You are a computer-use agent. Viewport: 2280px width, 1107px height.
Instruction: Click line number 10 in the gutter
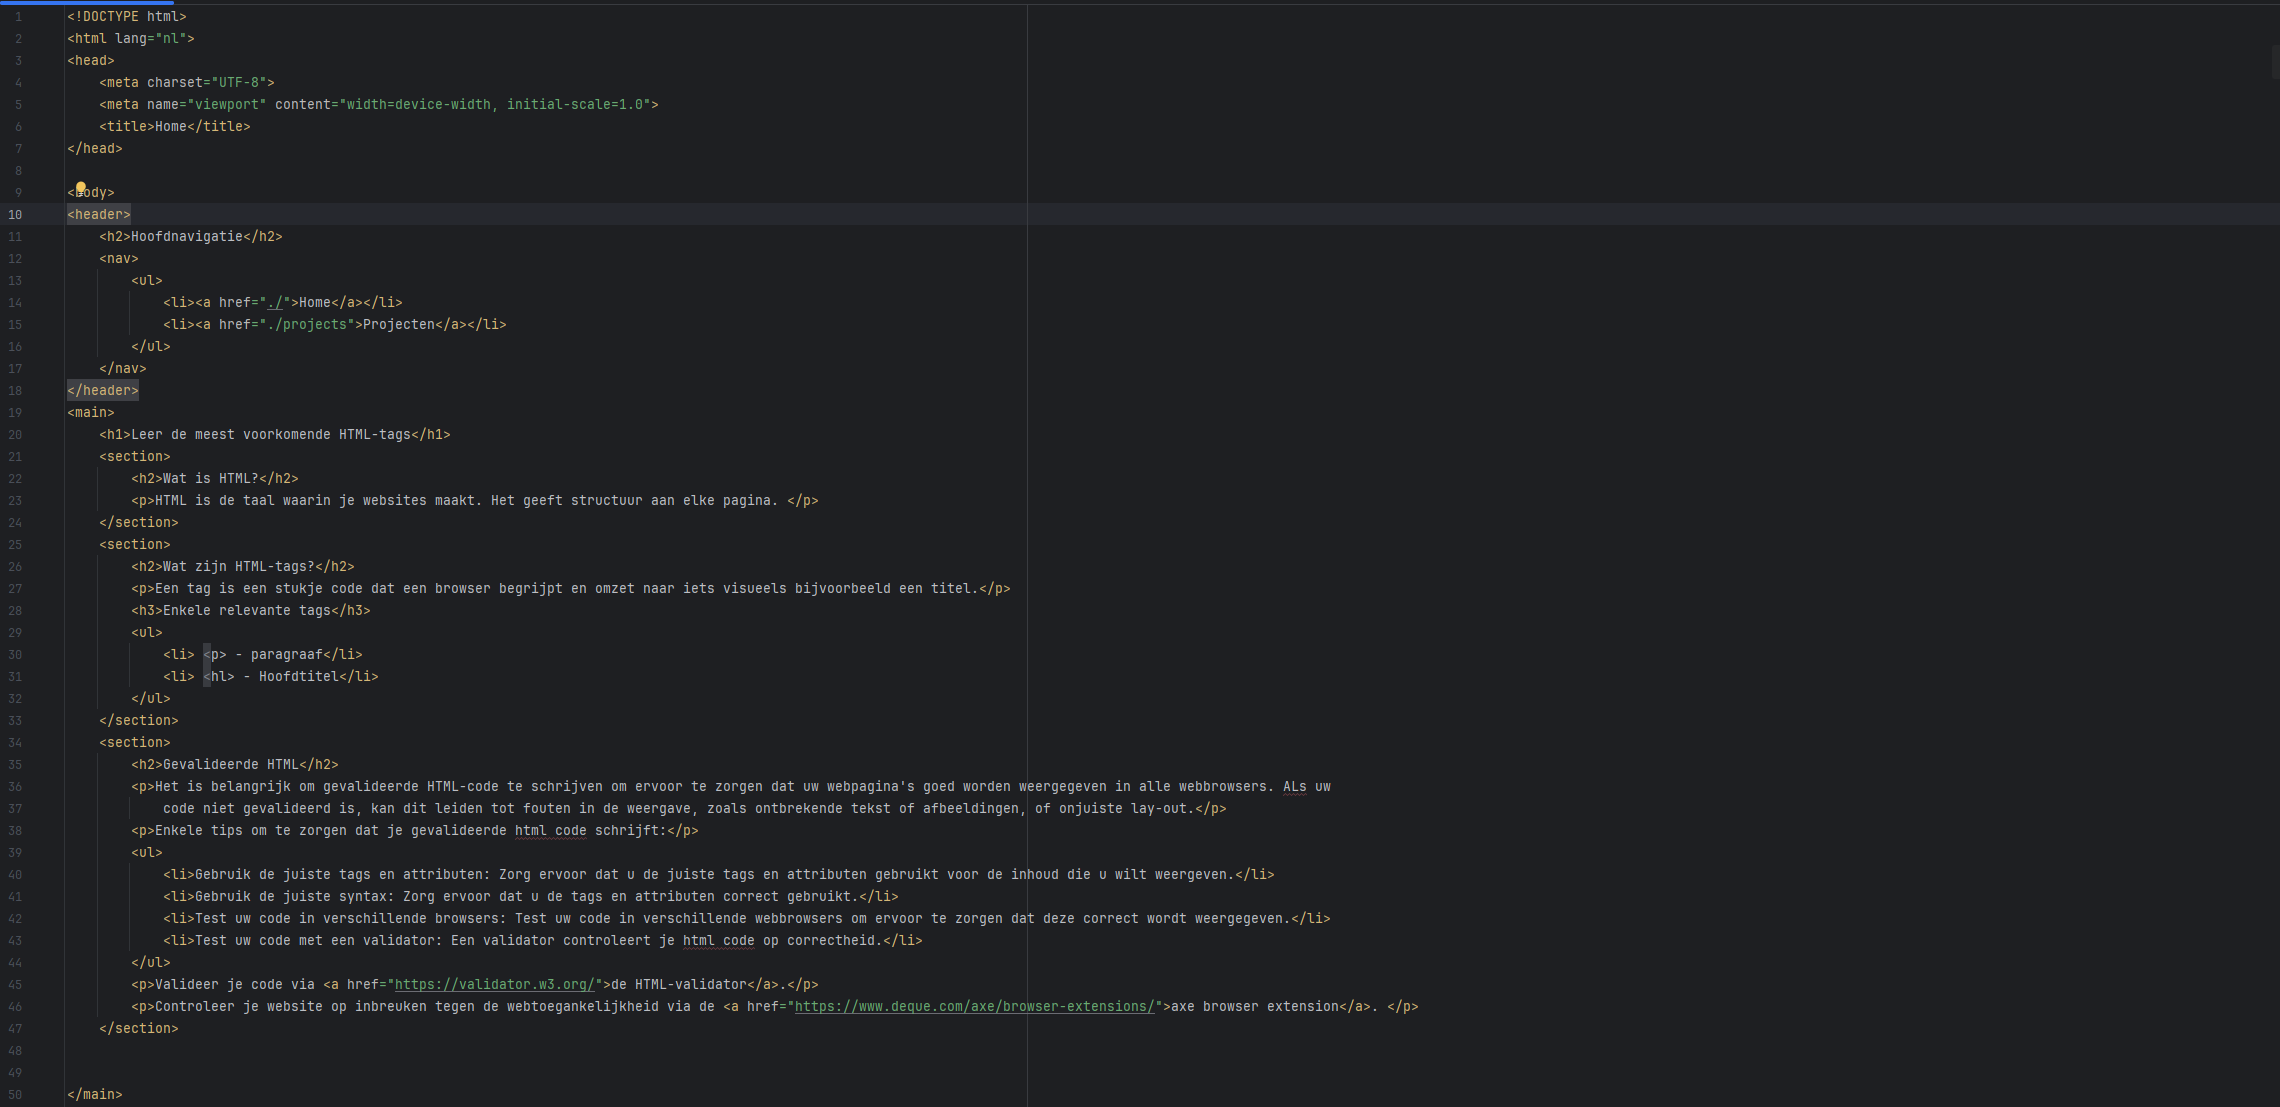coord(15,215)
